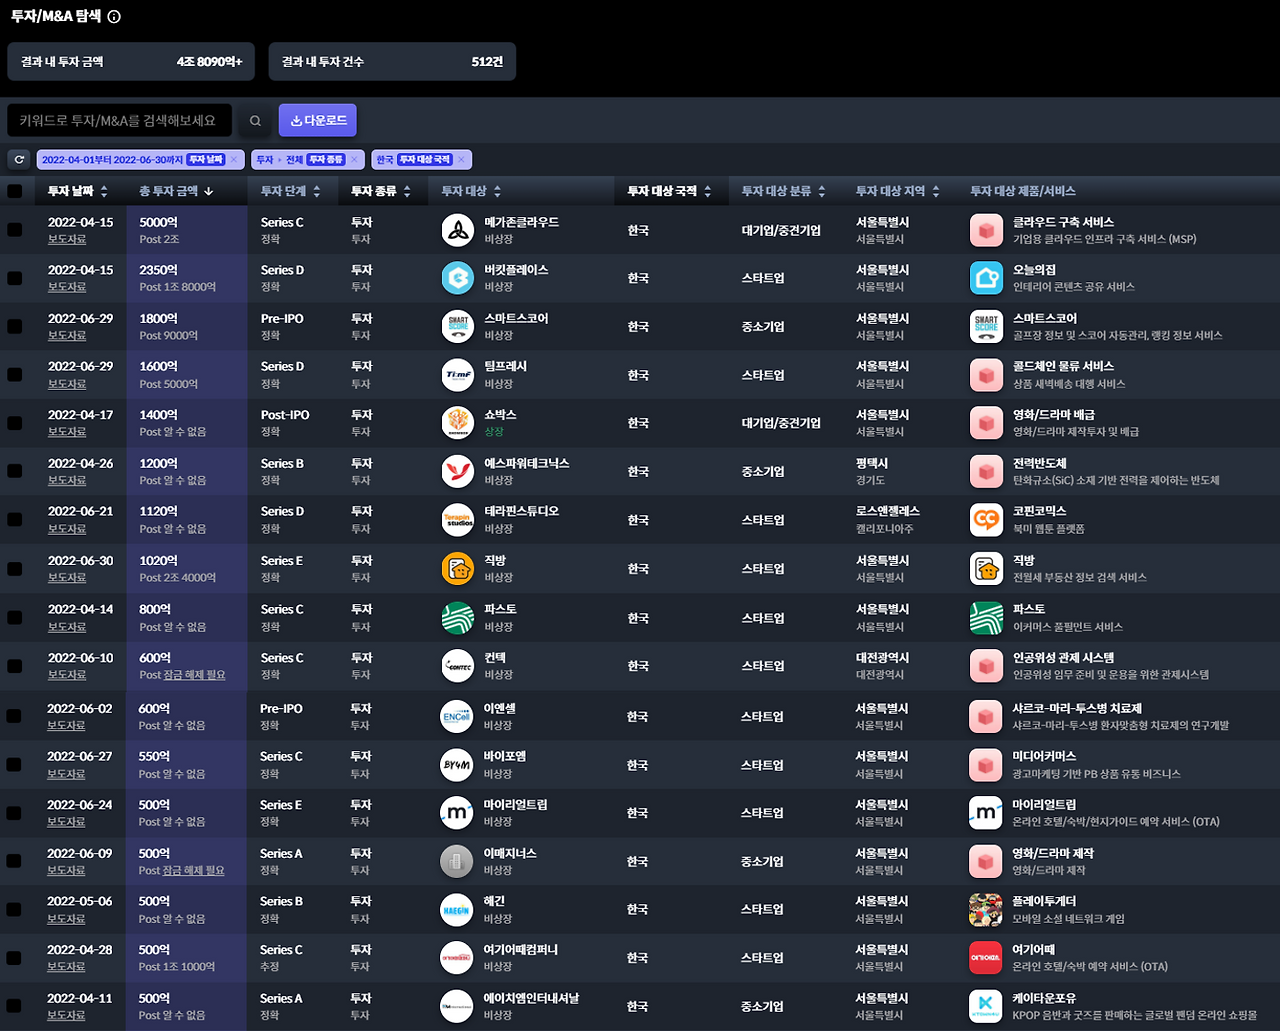Click the 여기어때 product icon
1280x1031 pixels.
(x=985, y=958)
